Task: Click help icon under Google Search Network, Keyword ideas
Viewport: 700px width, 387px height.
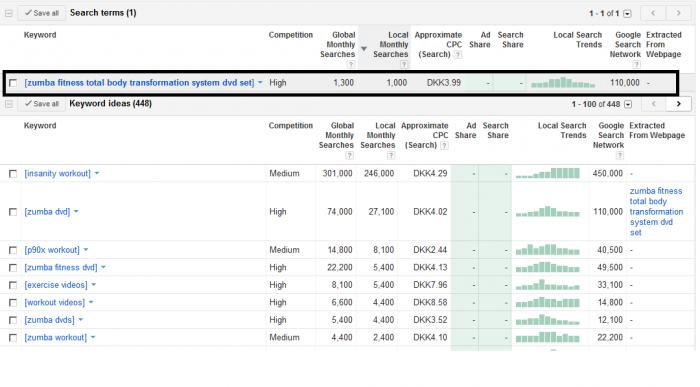Action: coord(620,155)
